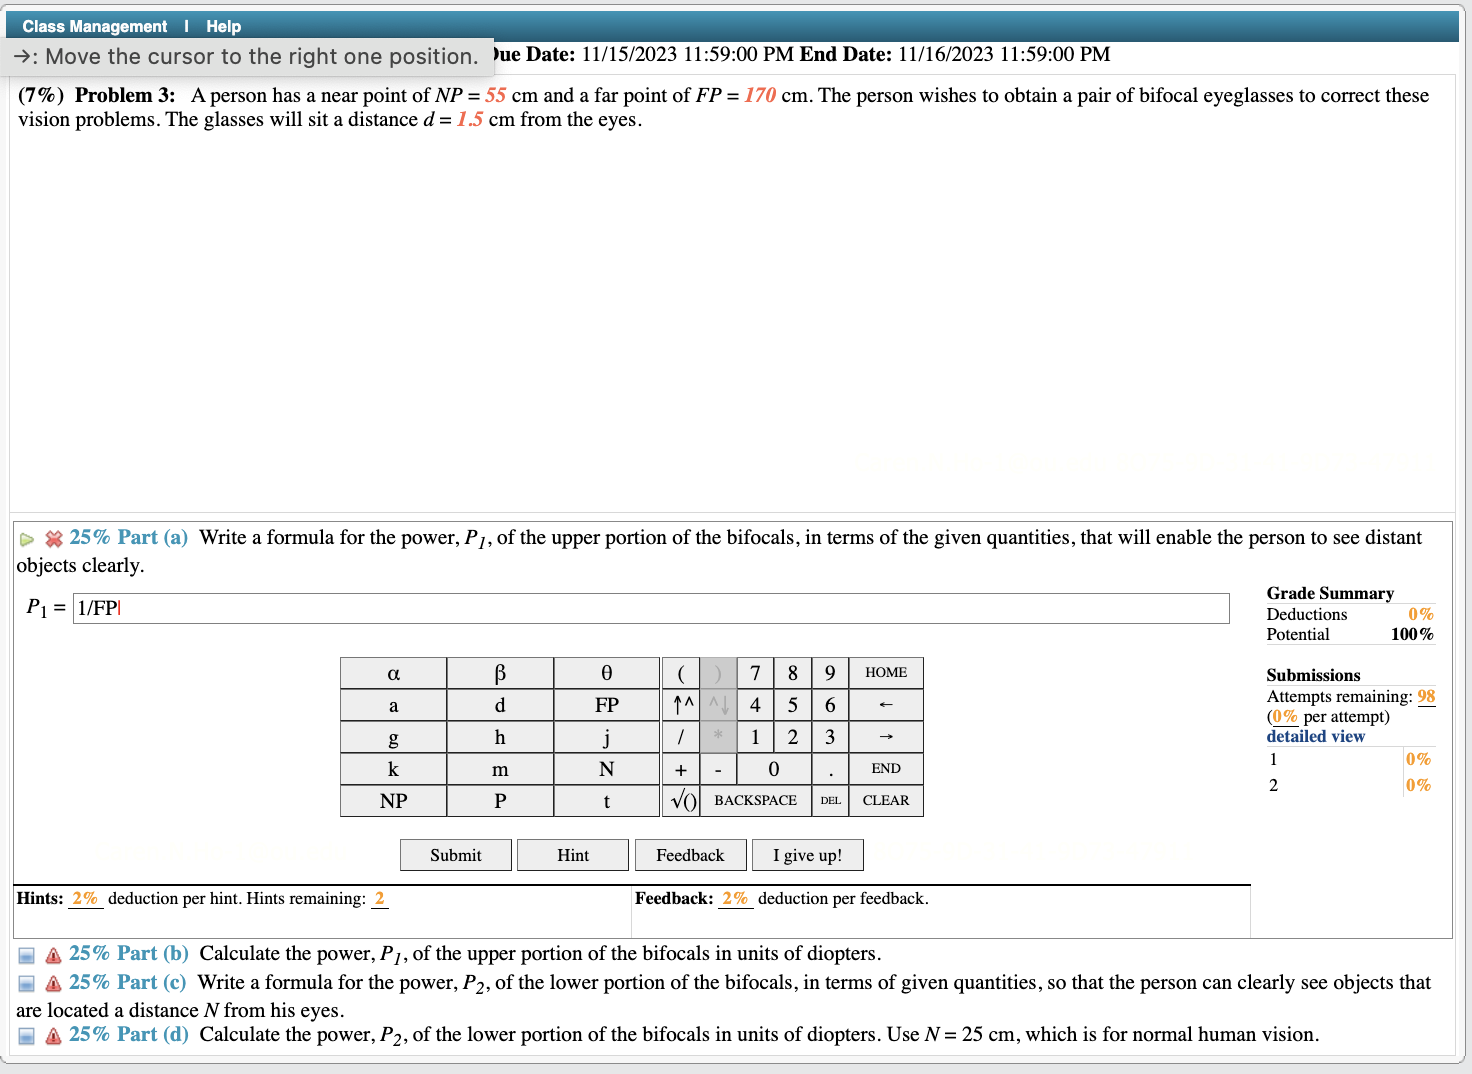Image resolution: width=1472 pixels, height=1074 pixels.
Task: Insert variable k from keypad
Action: (x=393, y=769)
